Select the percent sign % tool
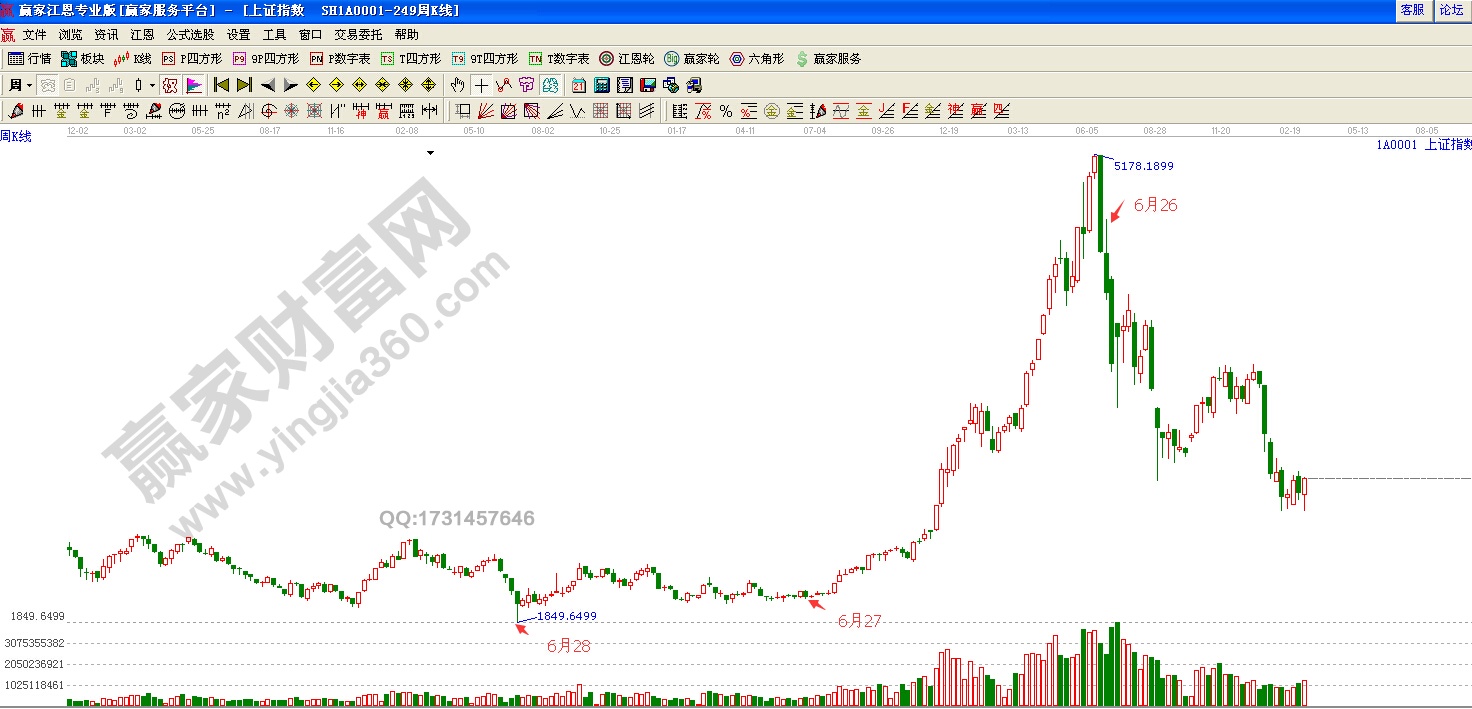 click(725, 111)
